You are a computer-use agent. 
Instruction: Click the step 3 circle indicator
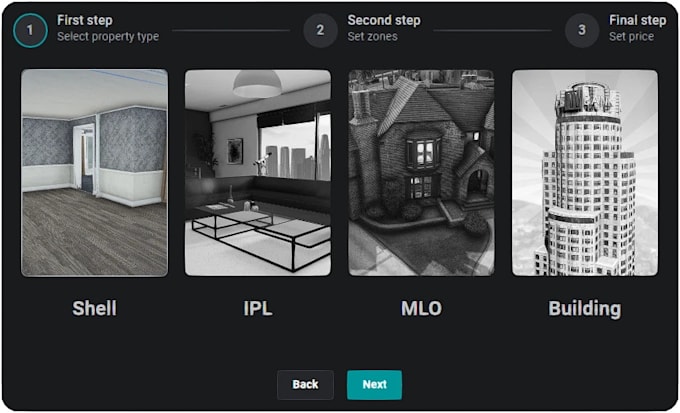(x=582, y=30)
